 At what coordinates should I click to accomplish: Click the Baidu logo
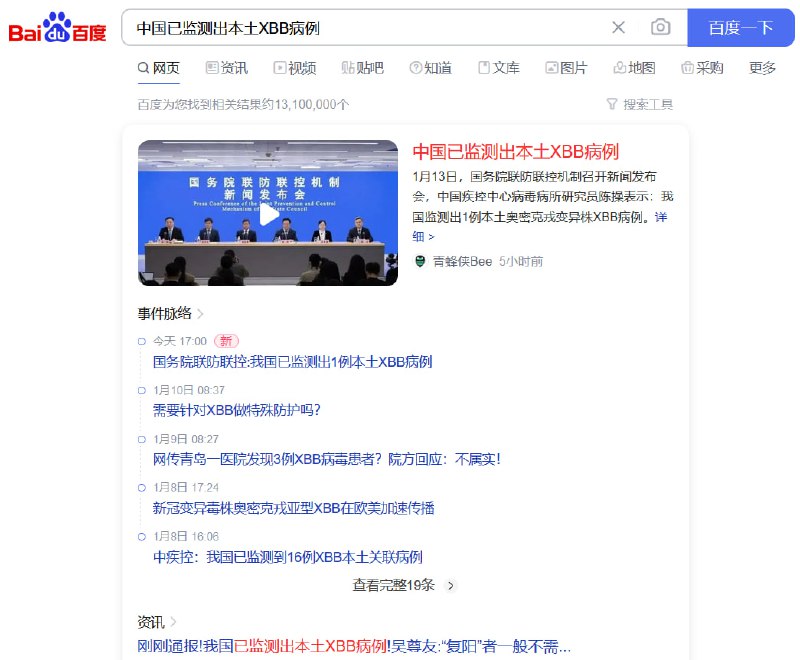(57, 28)
